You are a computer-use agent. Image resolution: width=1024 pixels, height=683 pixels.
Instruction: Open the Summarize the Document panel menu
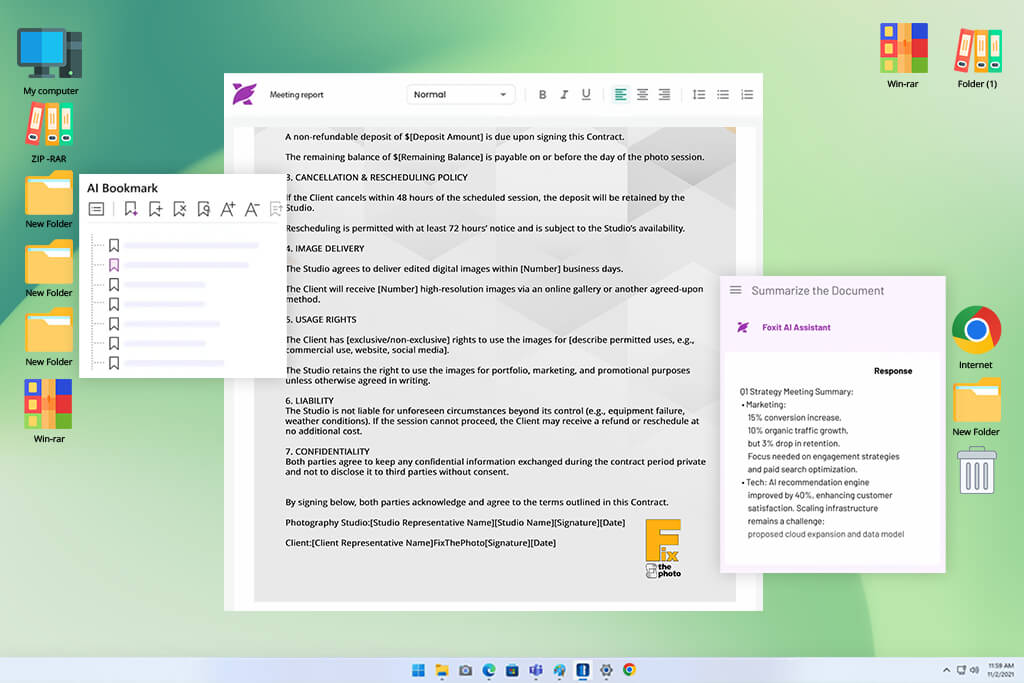coord(735,290)
